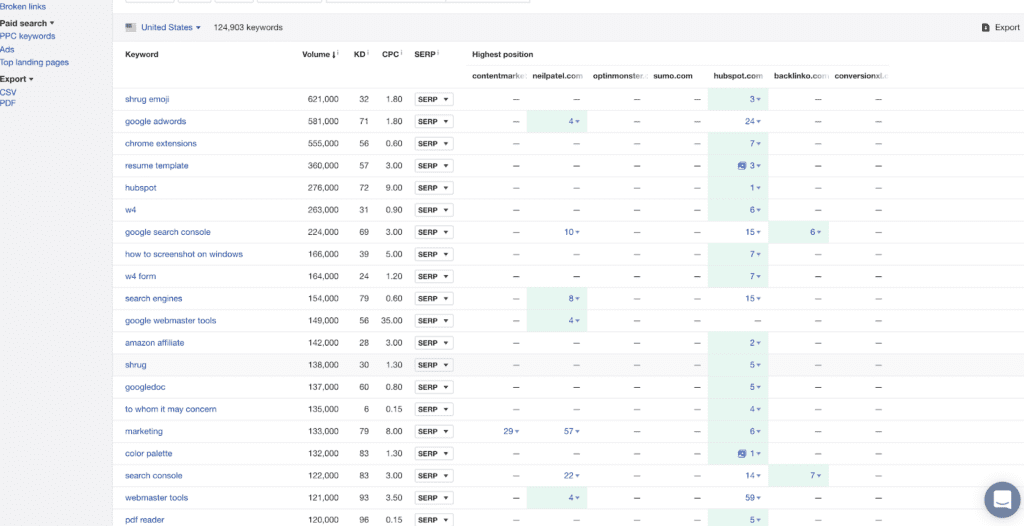Click the Export file icon
The height and width of the screenshot is (526, 1024).
985,27
